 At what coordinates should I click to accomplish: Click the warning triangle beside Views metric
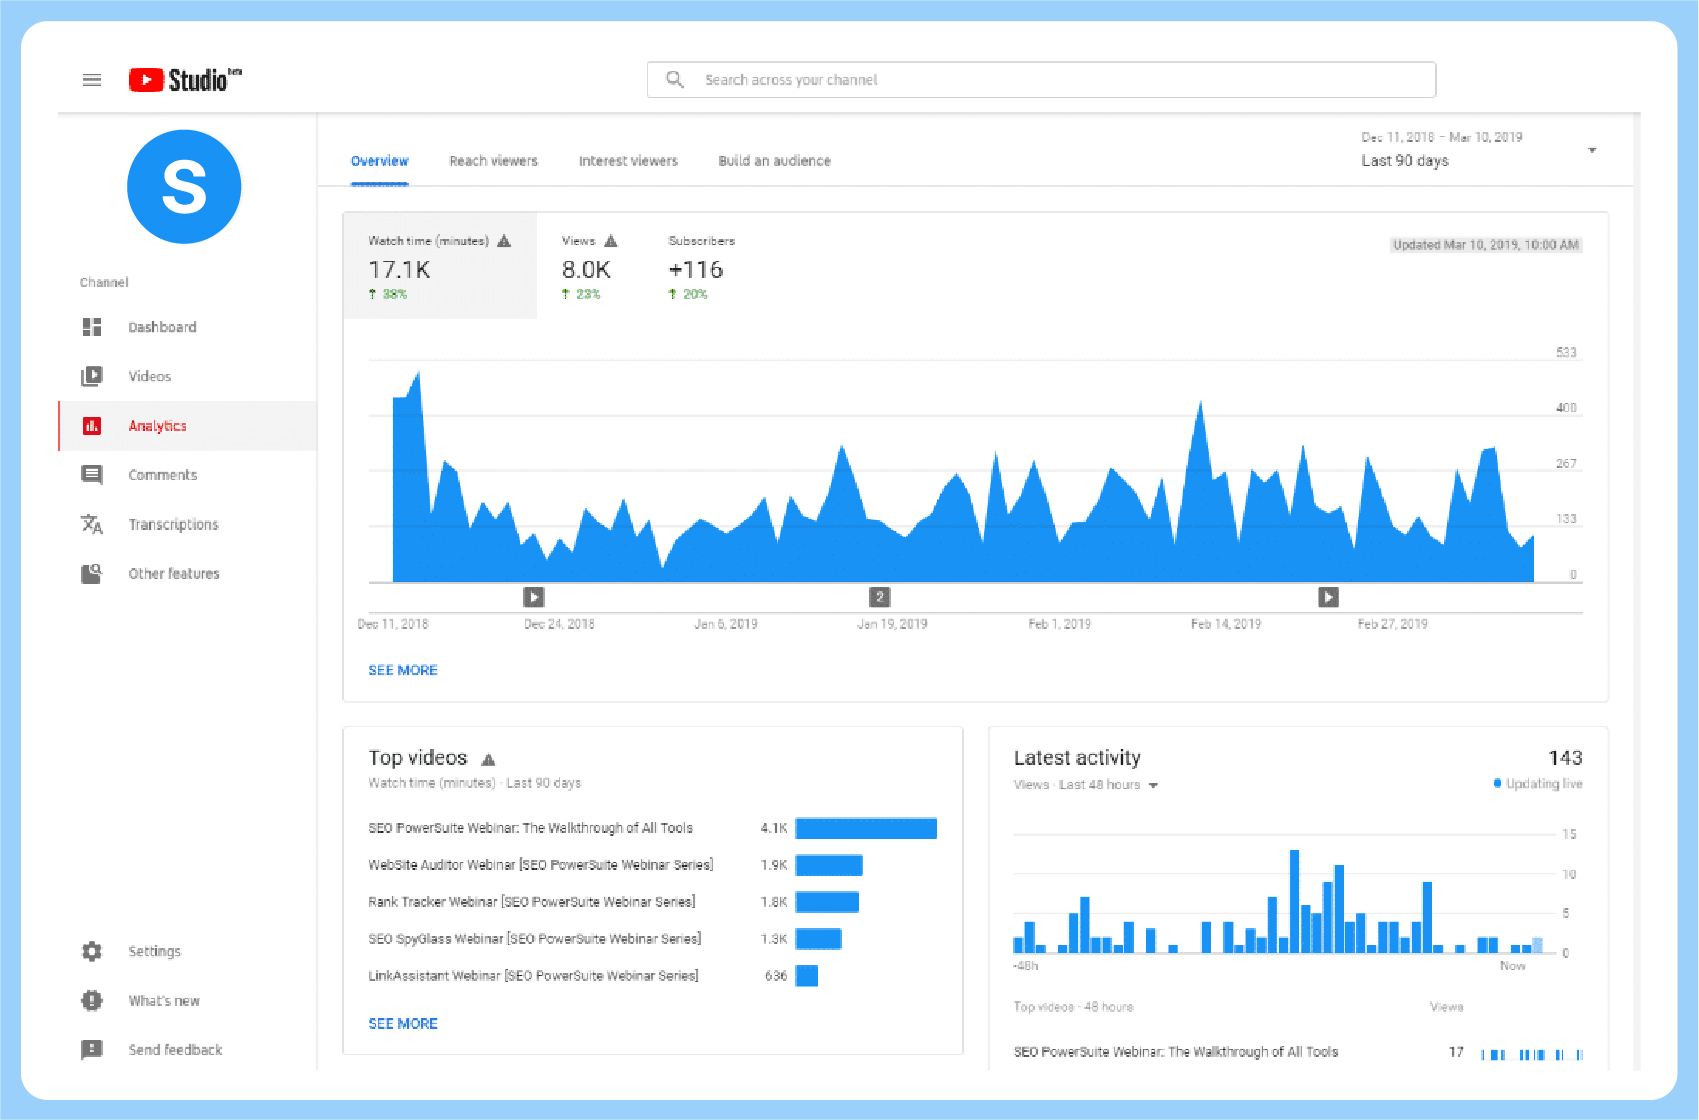tap(611, 241)
